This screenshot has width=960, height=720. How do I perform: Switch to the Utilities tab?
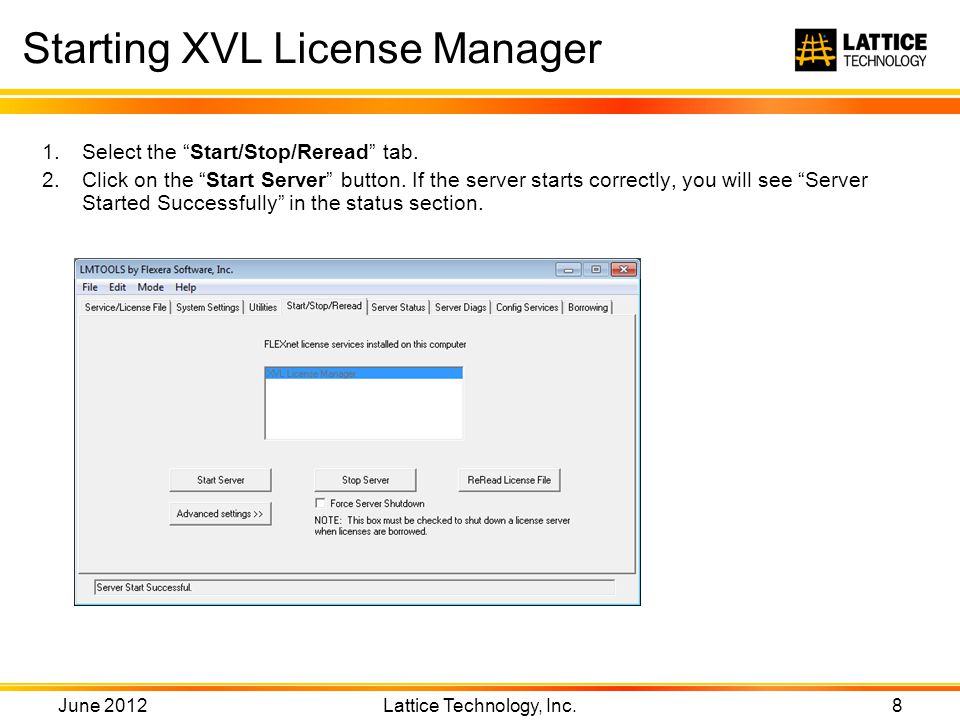point(263,307)
